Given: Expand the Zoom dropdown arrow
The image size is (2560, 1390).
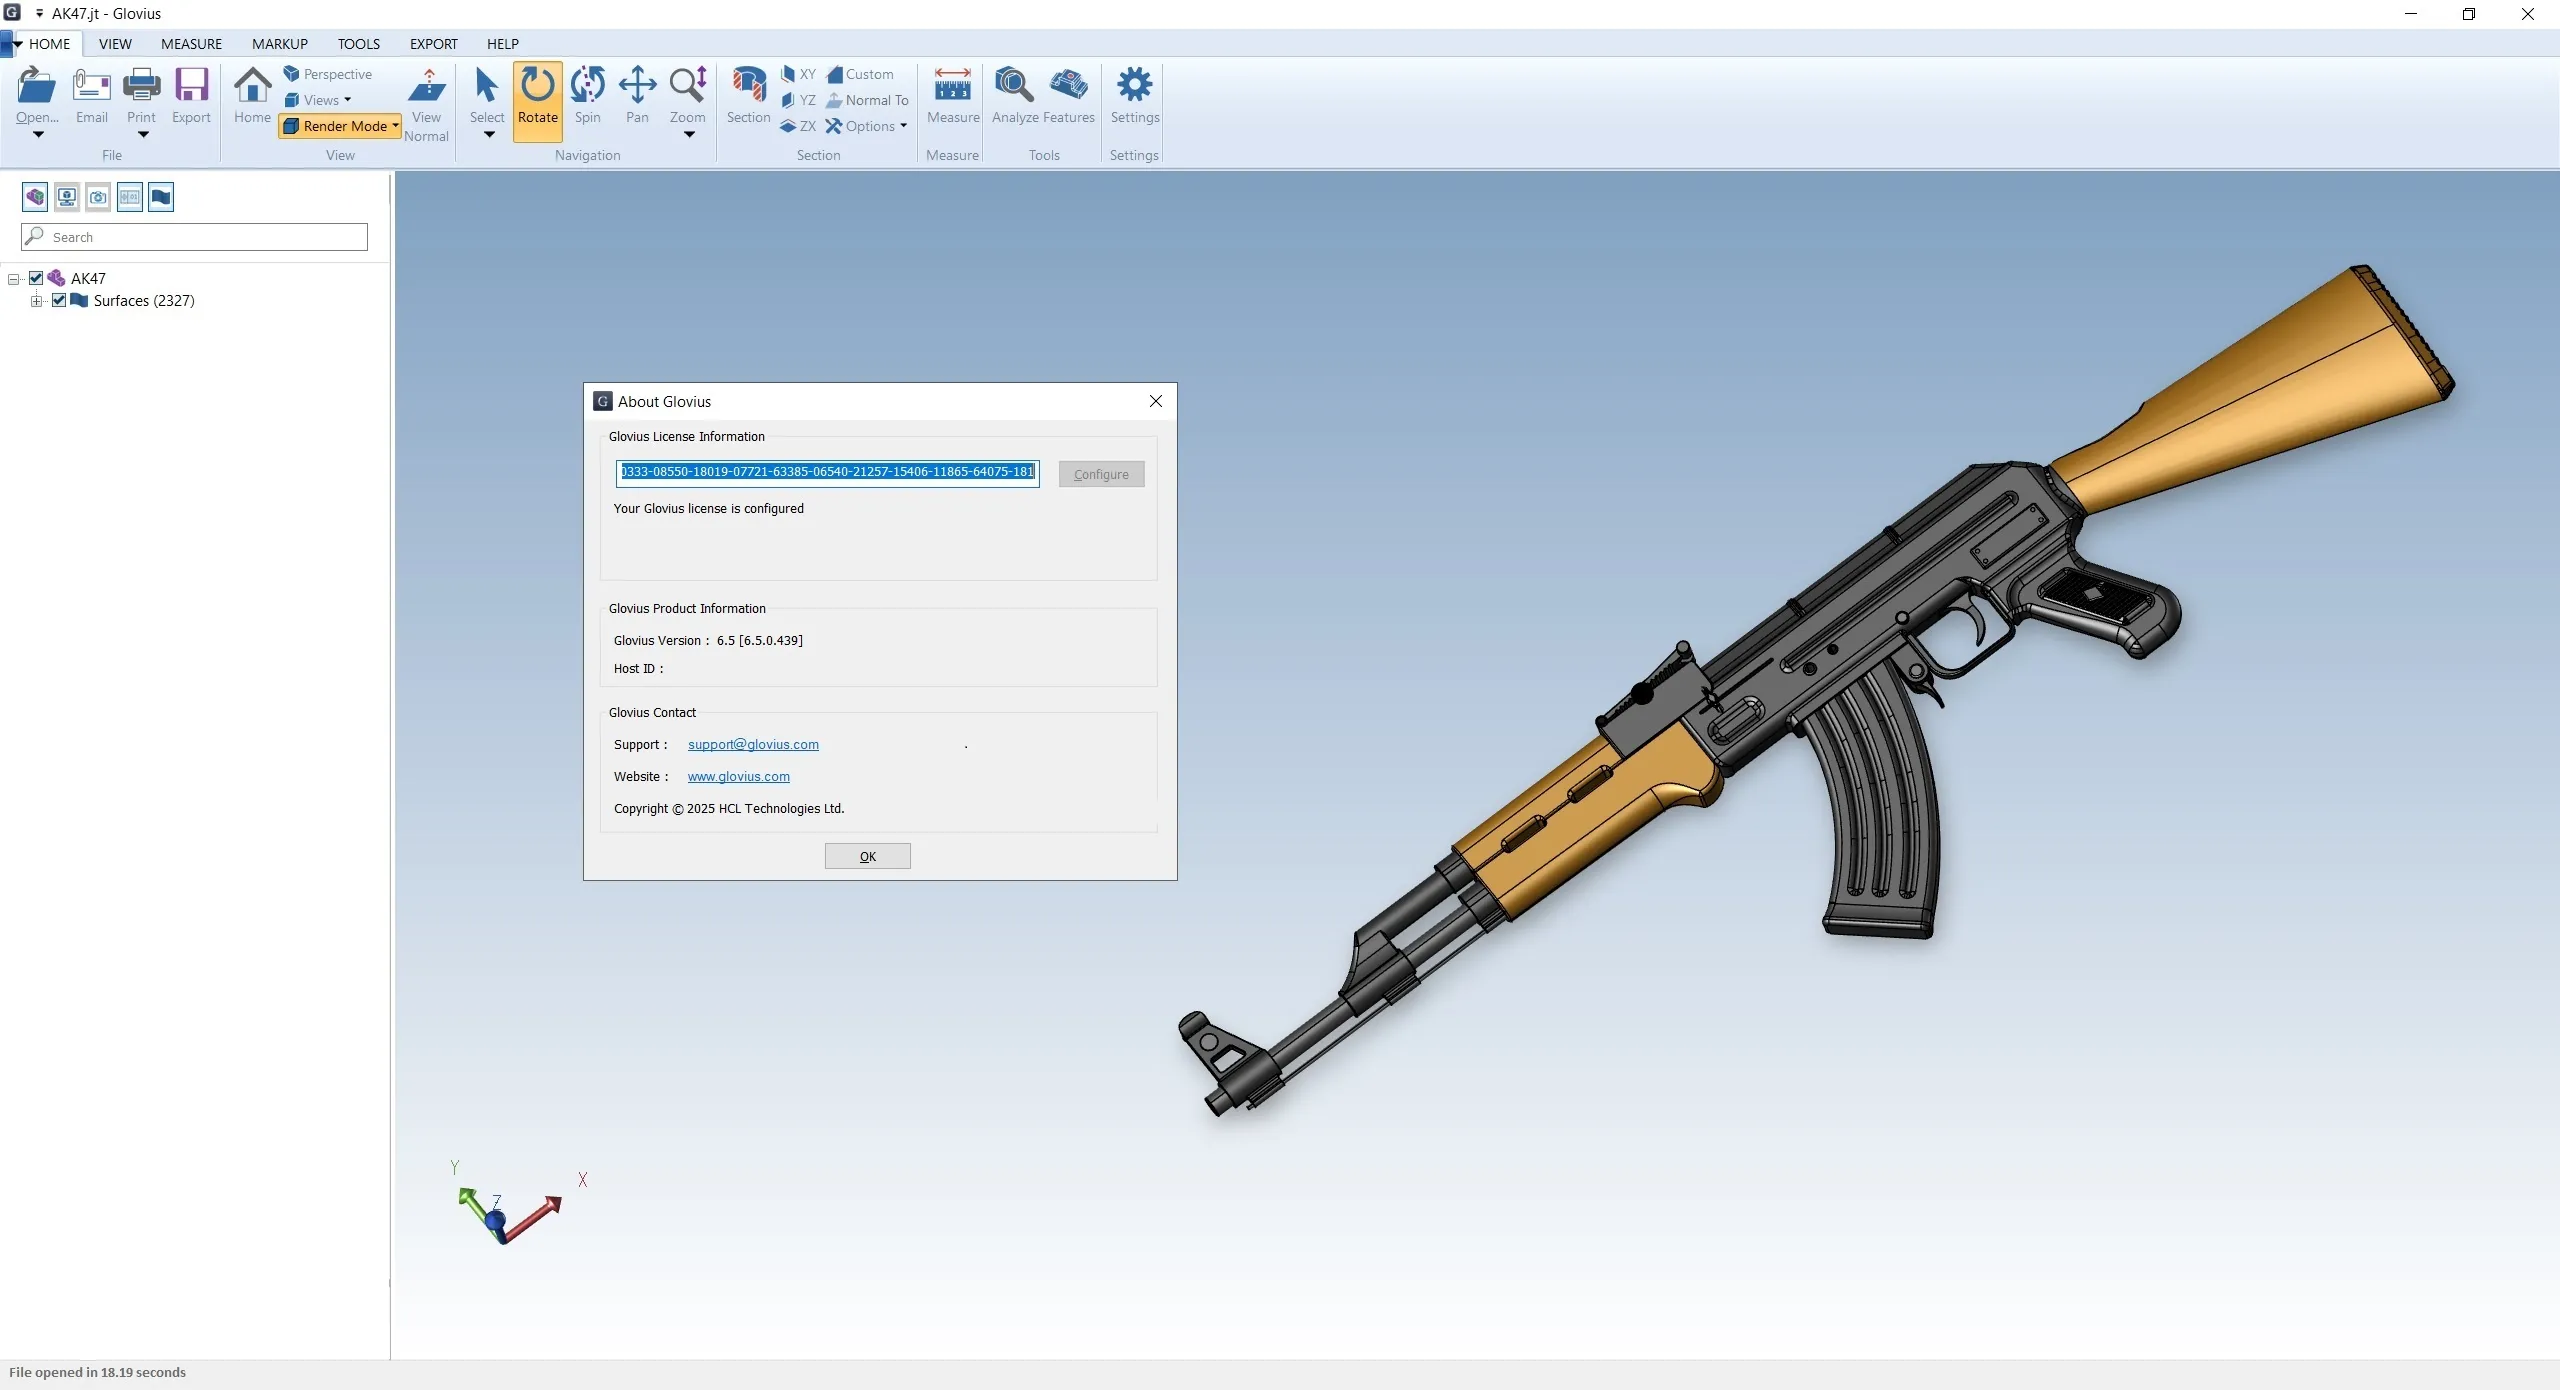Looking at the screenshot, I should (689, 135).
